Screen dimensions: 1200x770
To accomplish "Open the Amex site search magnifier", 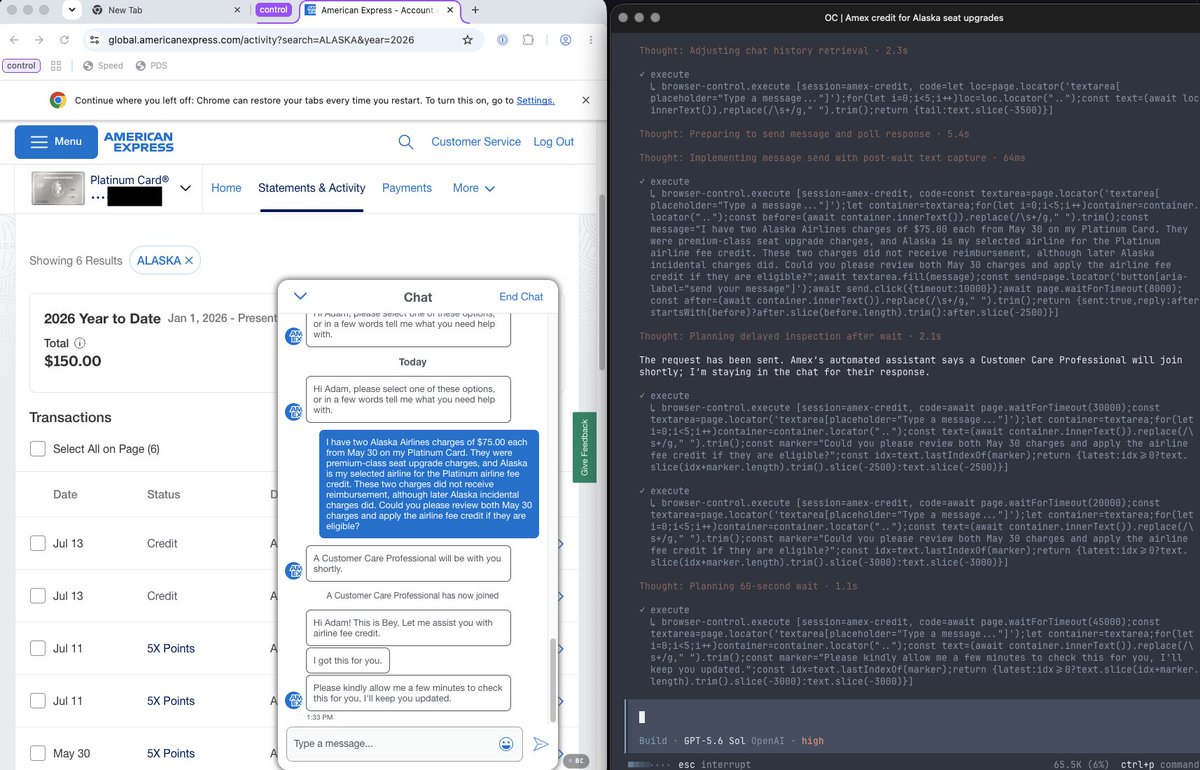I will [406, 142].
